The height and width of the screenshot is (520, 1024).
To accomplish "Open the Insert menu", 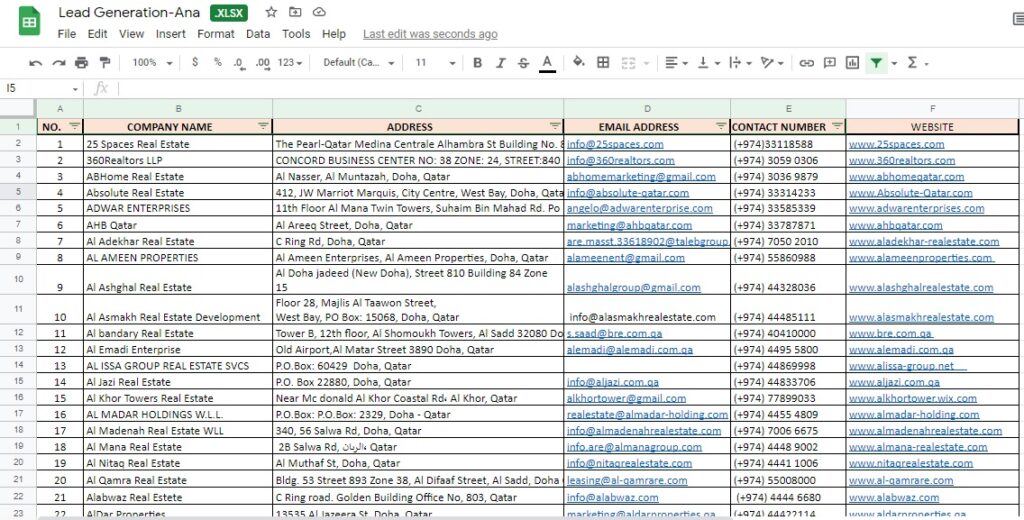I will 170,34.
